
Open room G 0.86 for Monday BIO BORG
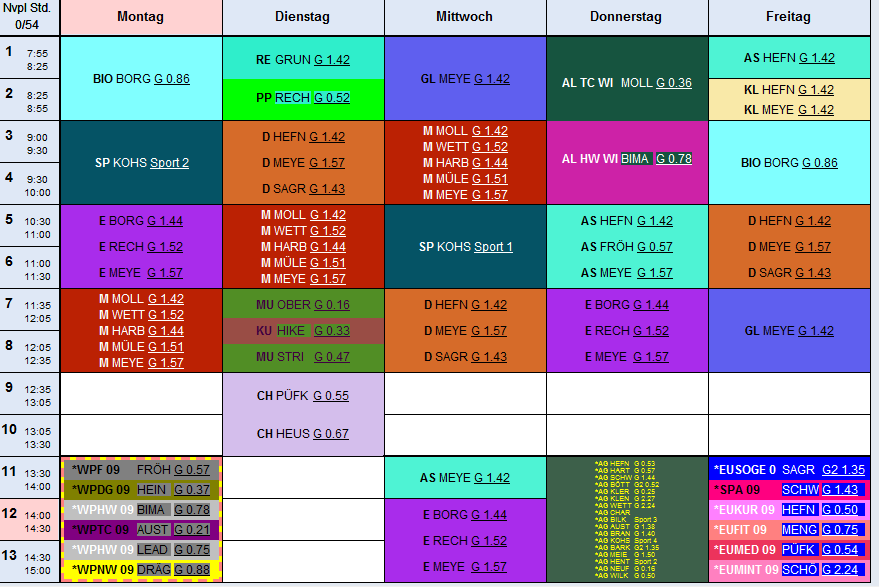(172, 78)
